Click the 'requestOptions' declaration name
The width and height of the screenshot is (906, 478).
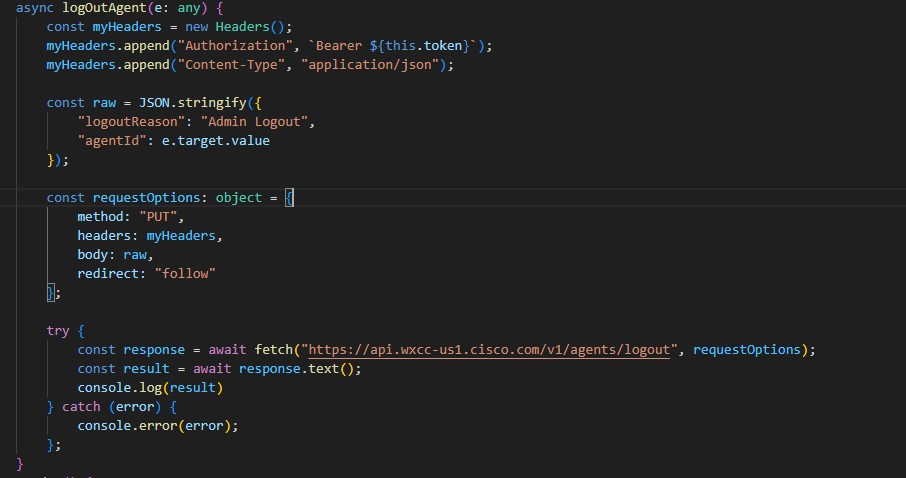pos(146,198)
